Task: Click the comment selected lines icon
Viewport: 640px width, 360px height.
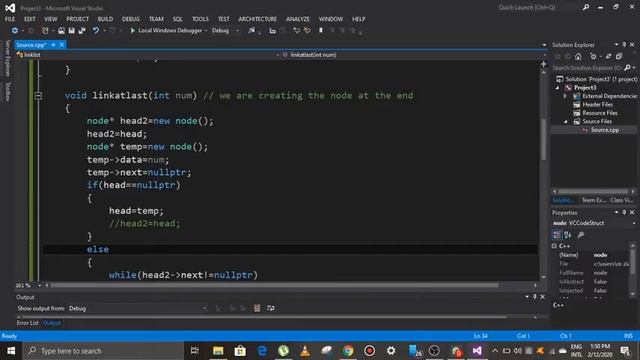Action: click(x=297, y=31)
